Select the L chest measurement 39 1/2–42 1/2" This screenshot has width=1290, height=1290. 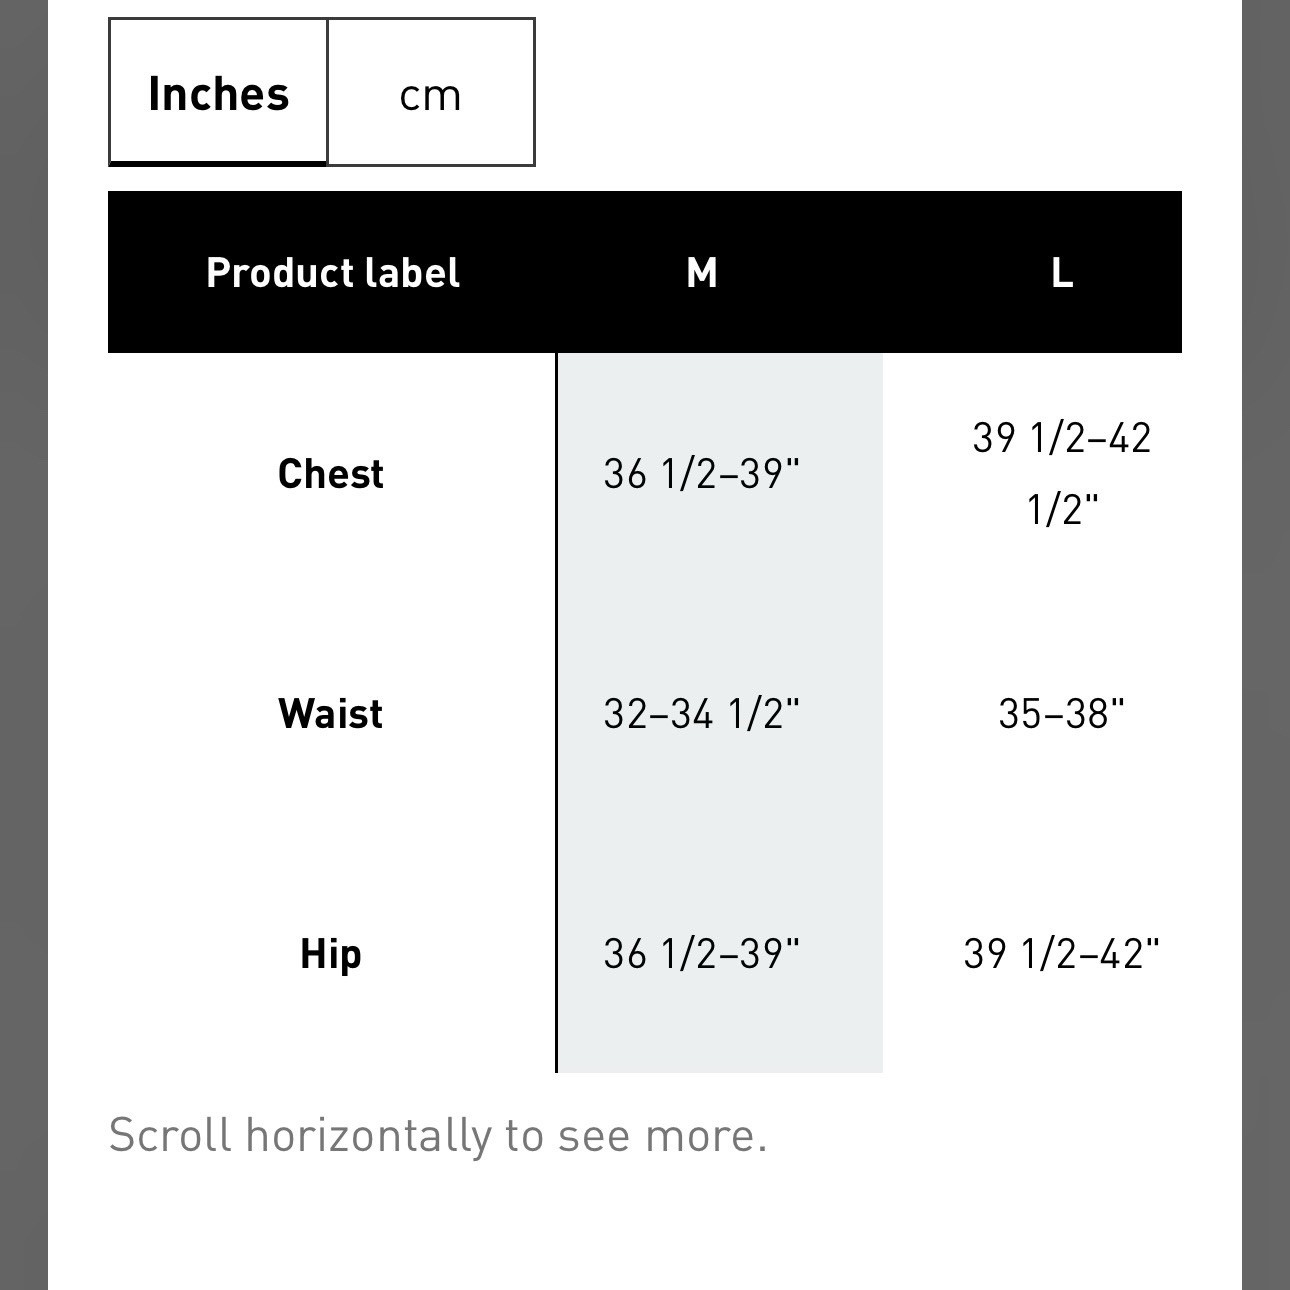1062,473
